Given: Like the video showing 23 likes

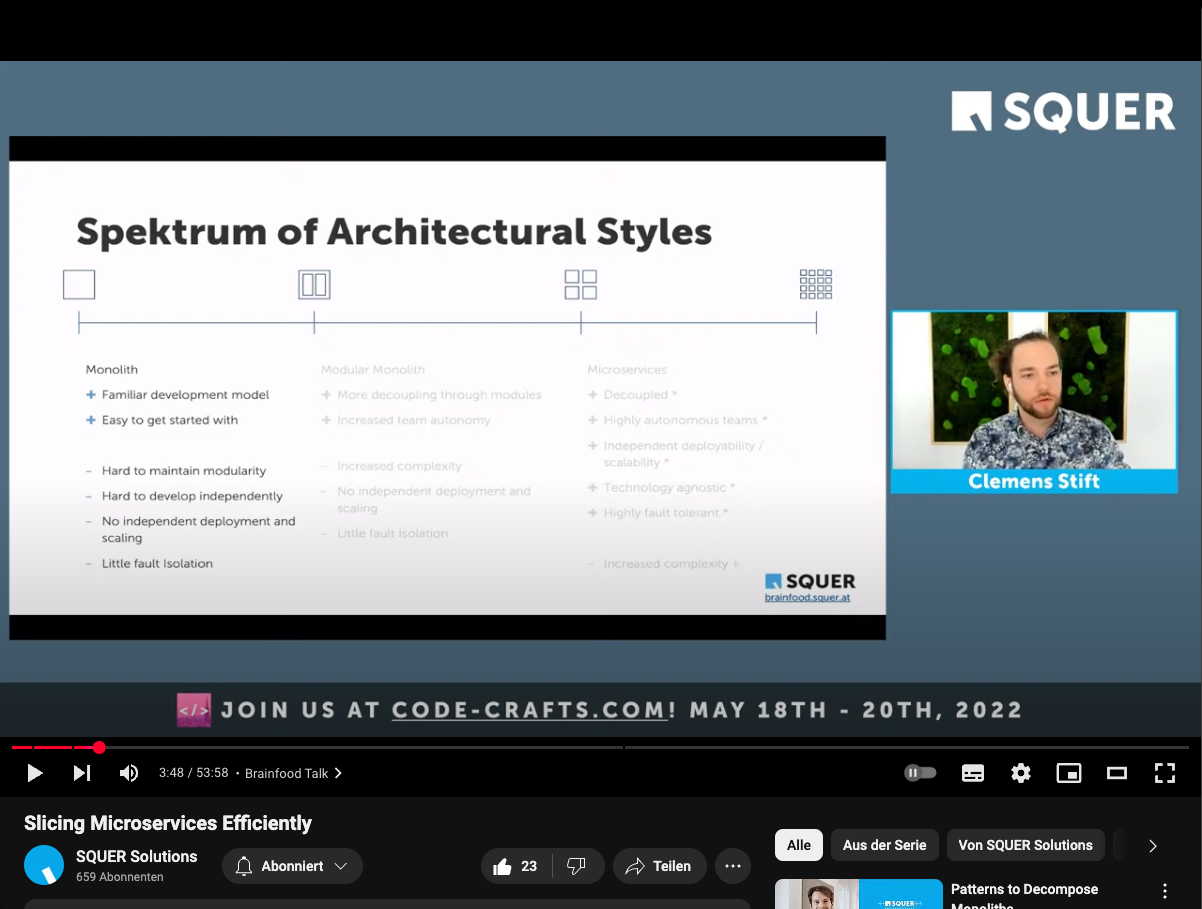Looking at the screenshot, I should point(515,866).
